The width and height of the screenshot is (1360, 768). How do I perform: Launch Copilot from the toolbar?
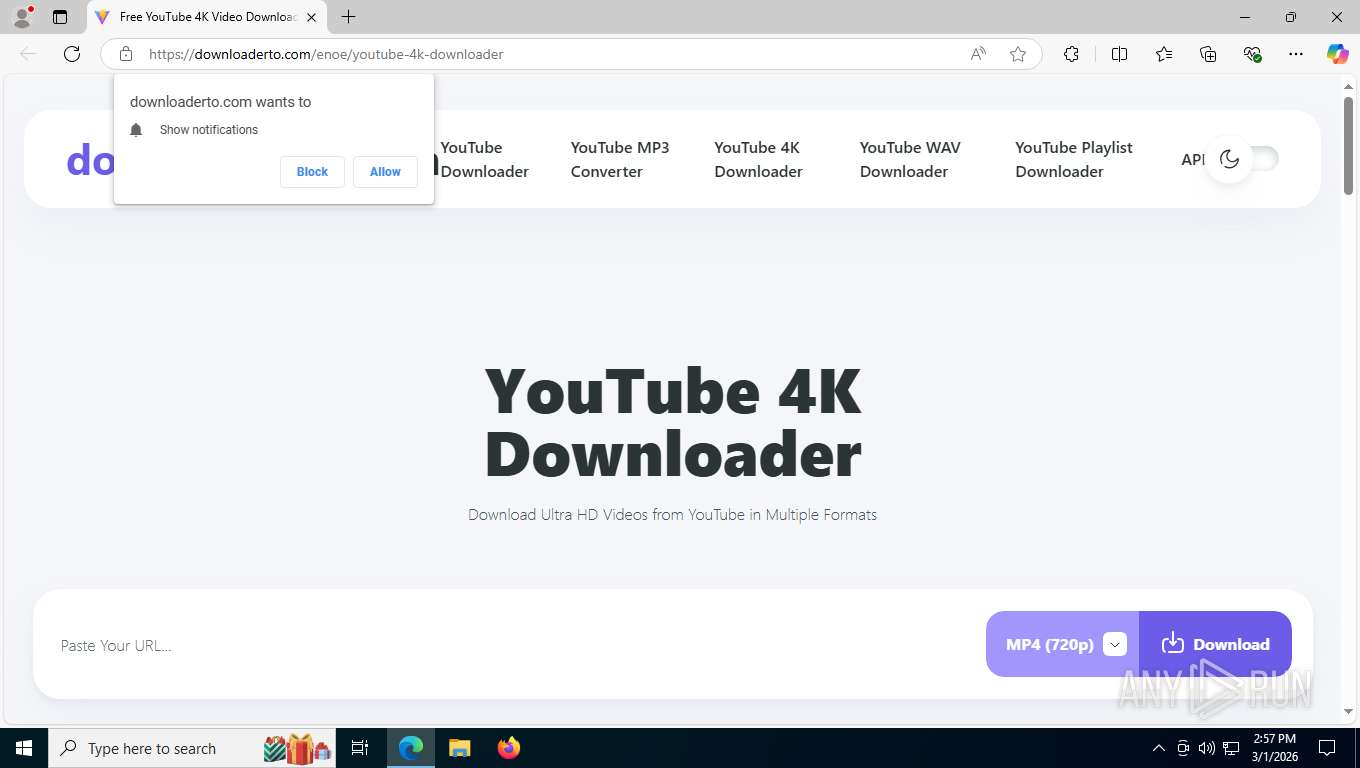coord(1337,54)
